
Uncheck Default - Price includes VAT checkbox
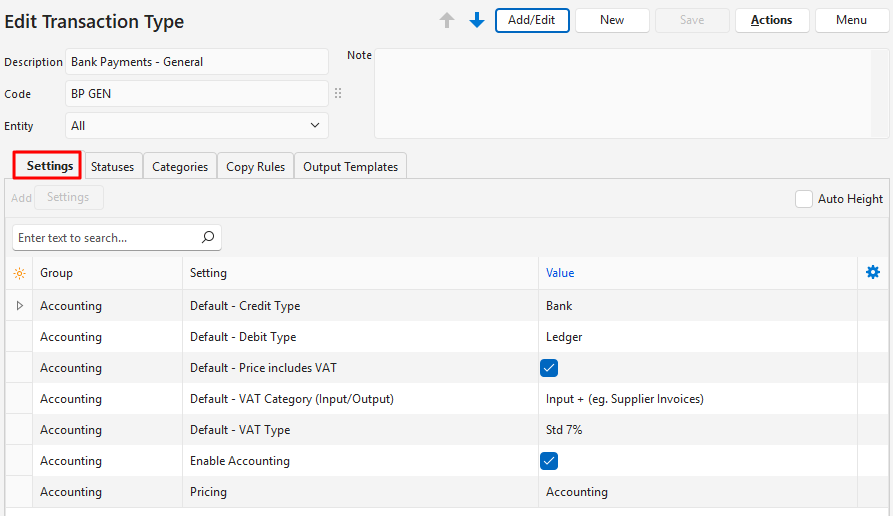point(549,368)
